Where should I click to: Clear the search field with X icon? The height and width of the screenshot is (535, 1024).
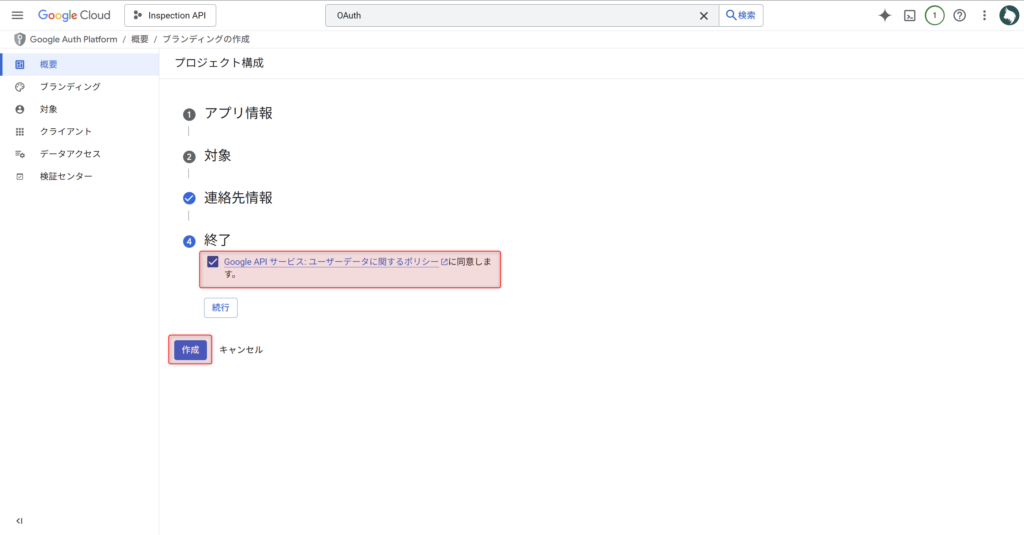point(703,16)
